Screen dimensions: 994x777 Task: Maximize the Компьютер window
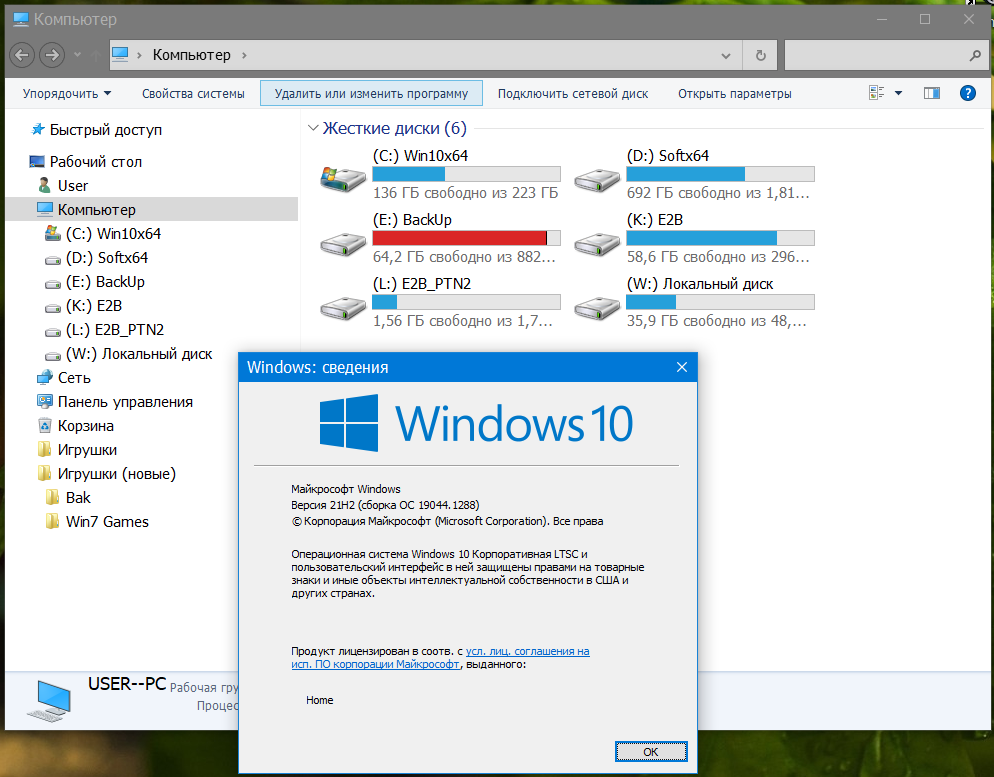coord(925,19)
